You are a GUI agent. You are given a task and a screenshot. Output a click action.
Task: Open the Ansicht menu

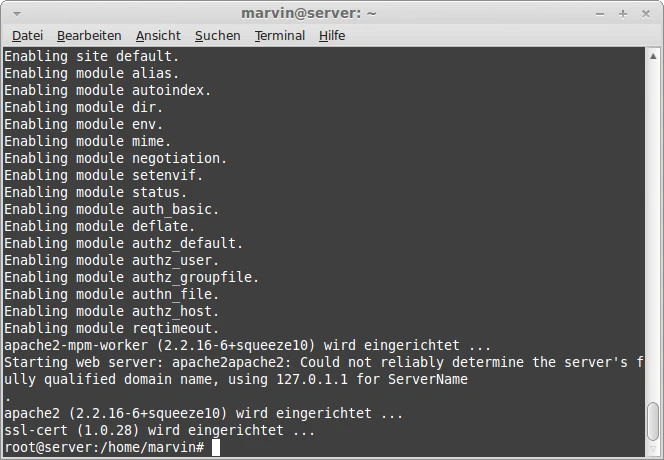(x=158, y=36)
